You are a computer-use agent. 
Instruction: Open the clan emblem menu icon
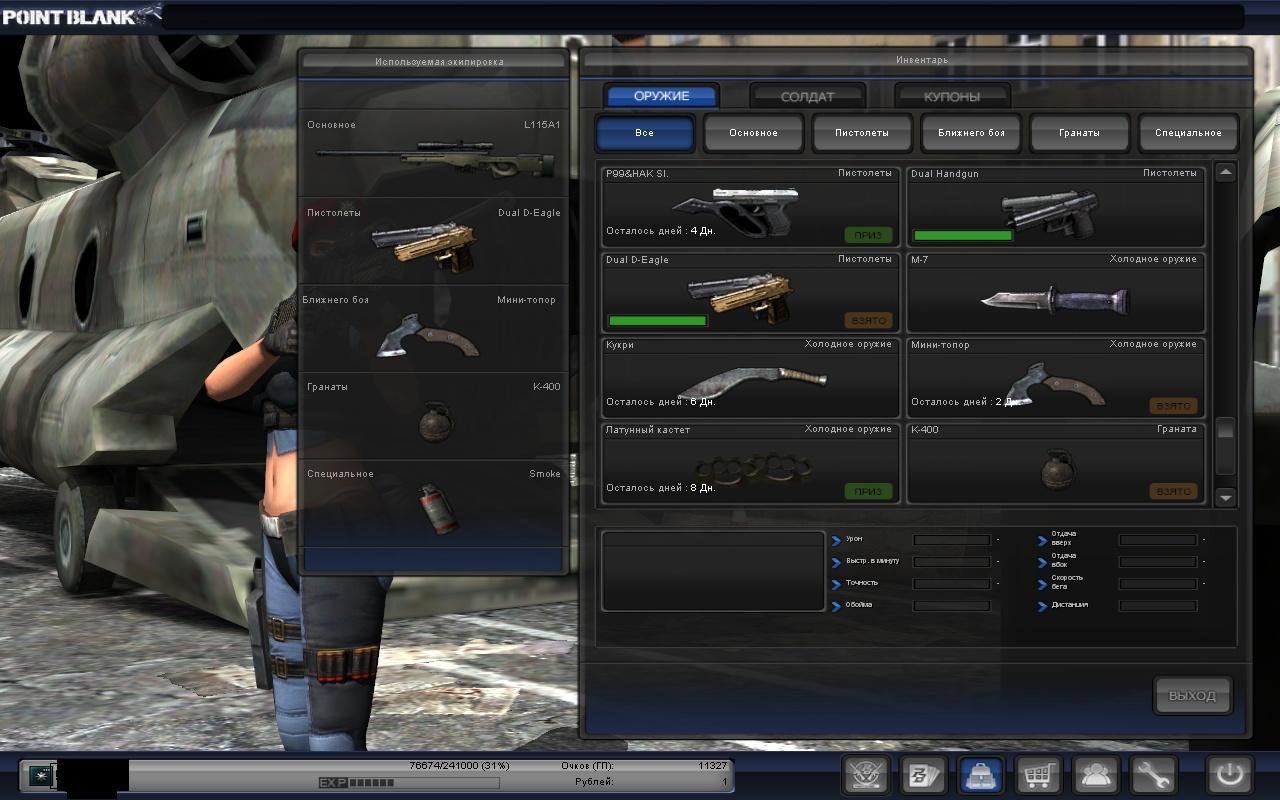866,775
